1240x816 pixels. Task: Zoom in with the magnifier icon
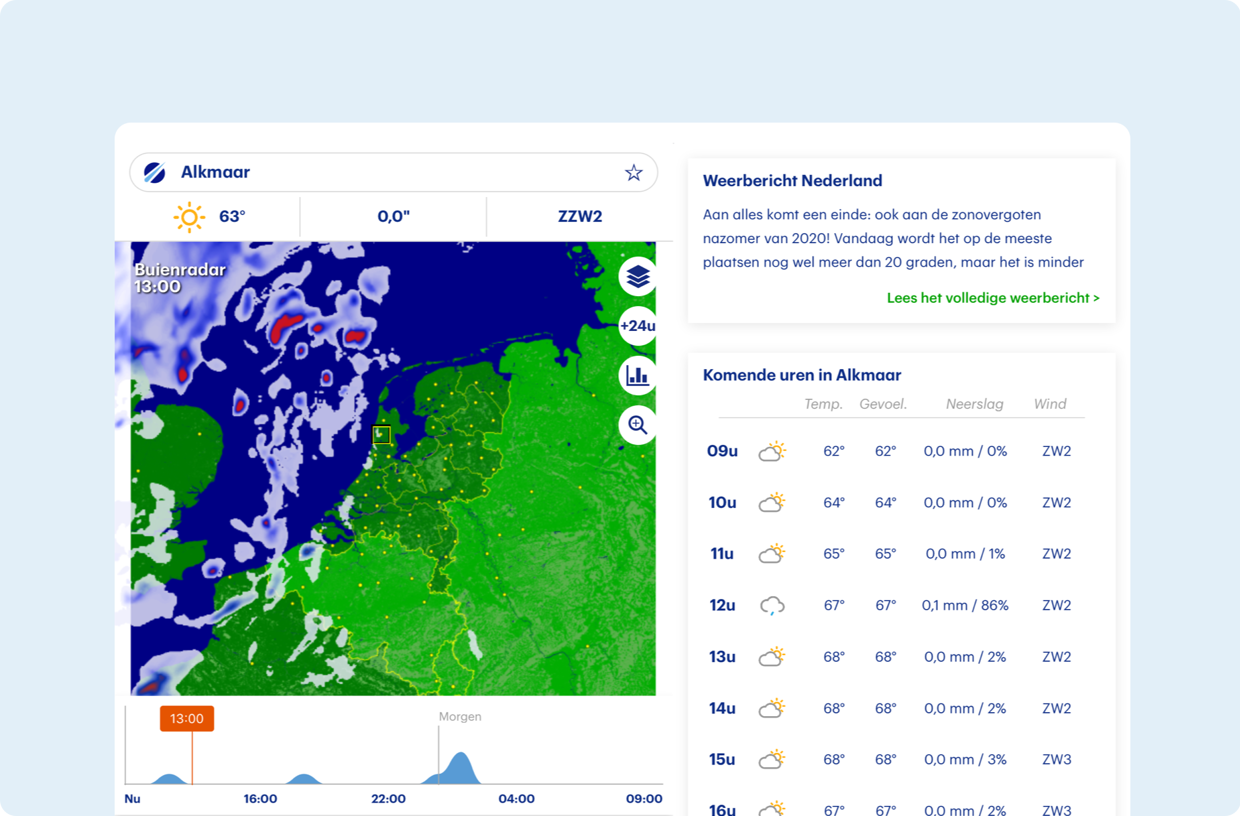click(637, 425)
